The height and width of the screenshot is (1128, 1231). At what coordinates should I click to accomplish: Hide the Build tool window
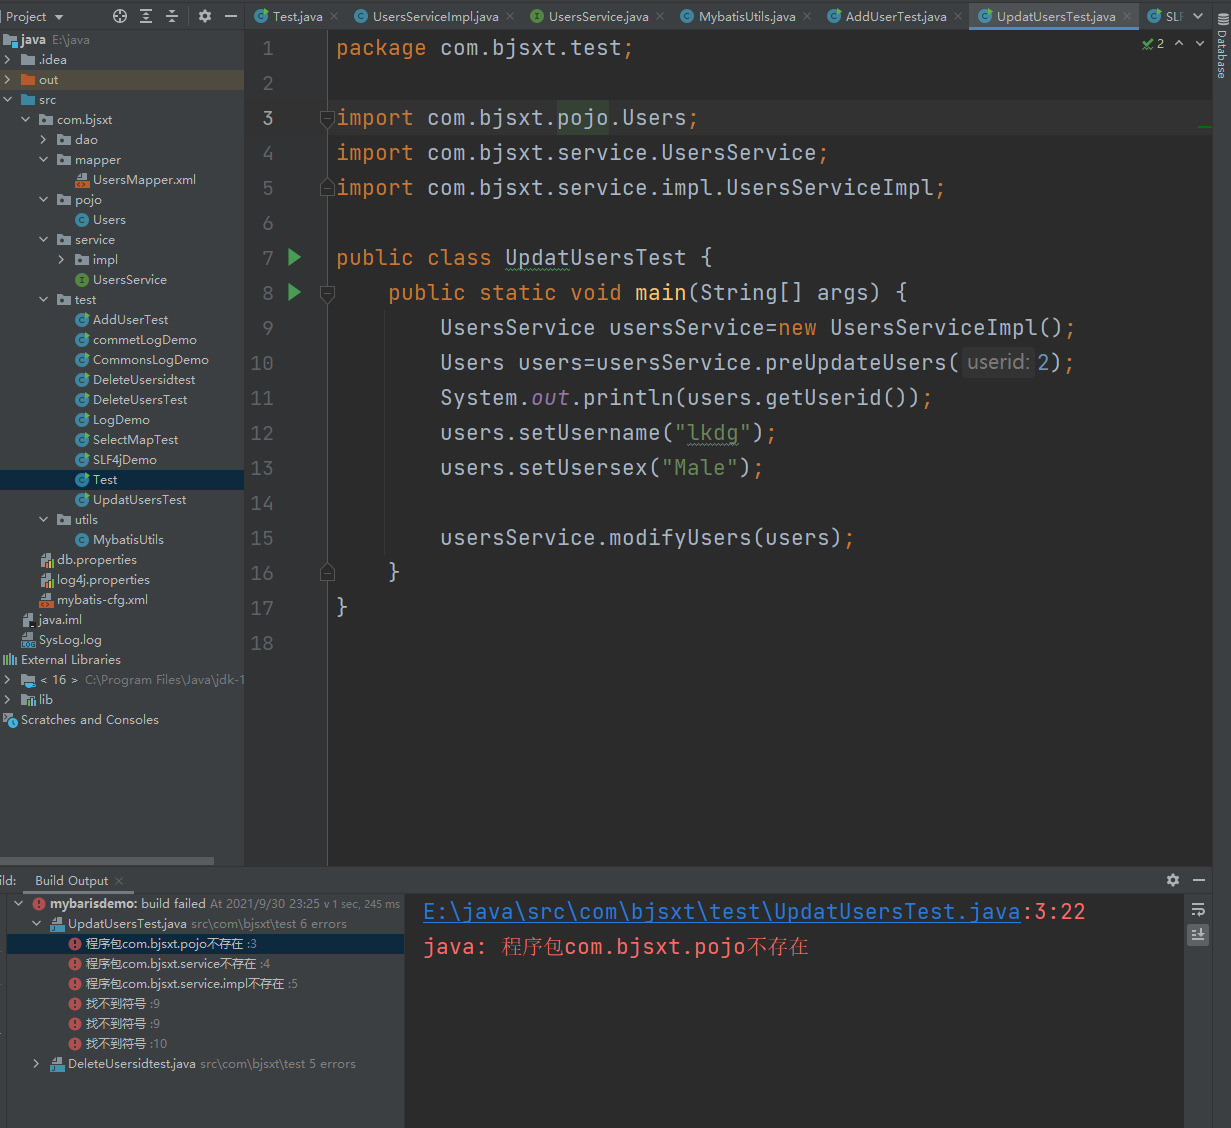1199,880
